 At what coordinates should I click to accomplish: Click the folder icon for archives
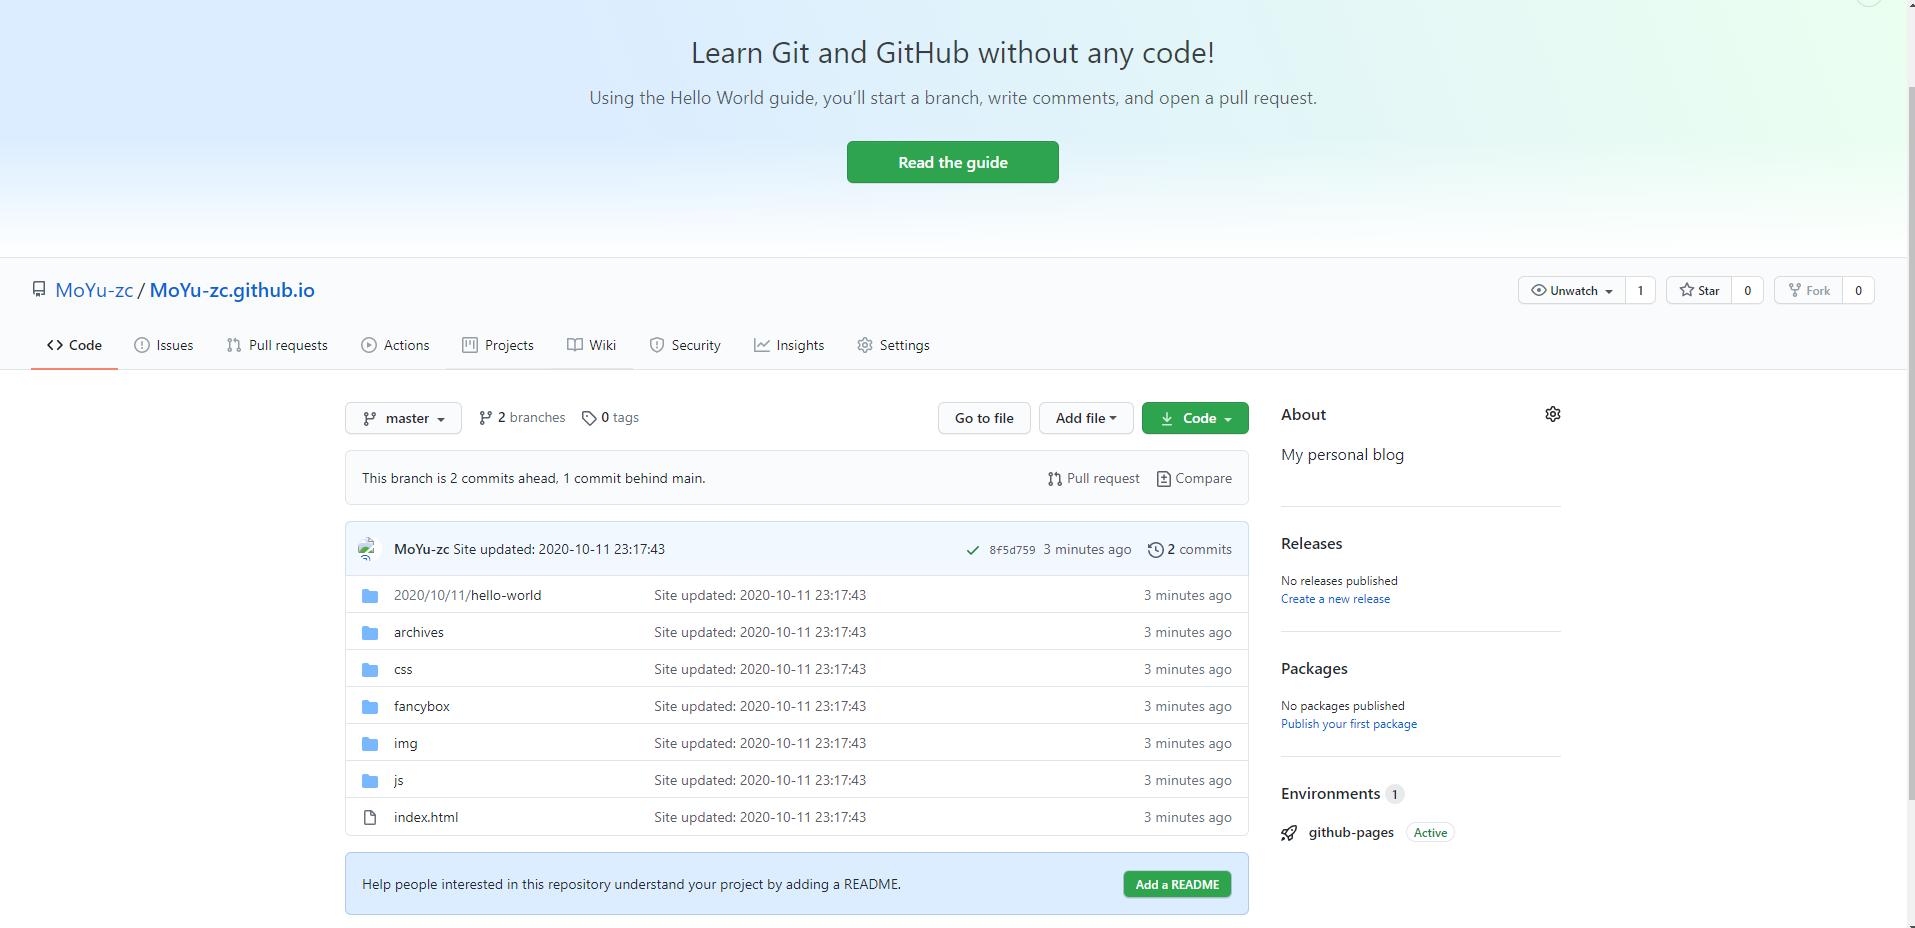tap(370, 633)
